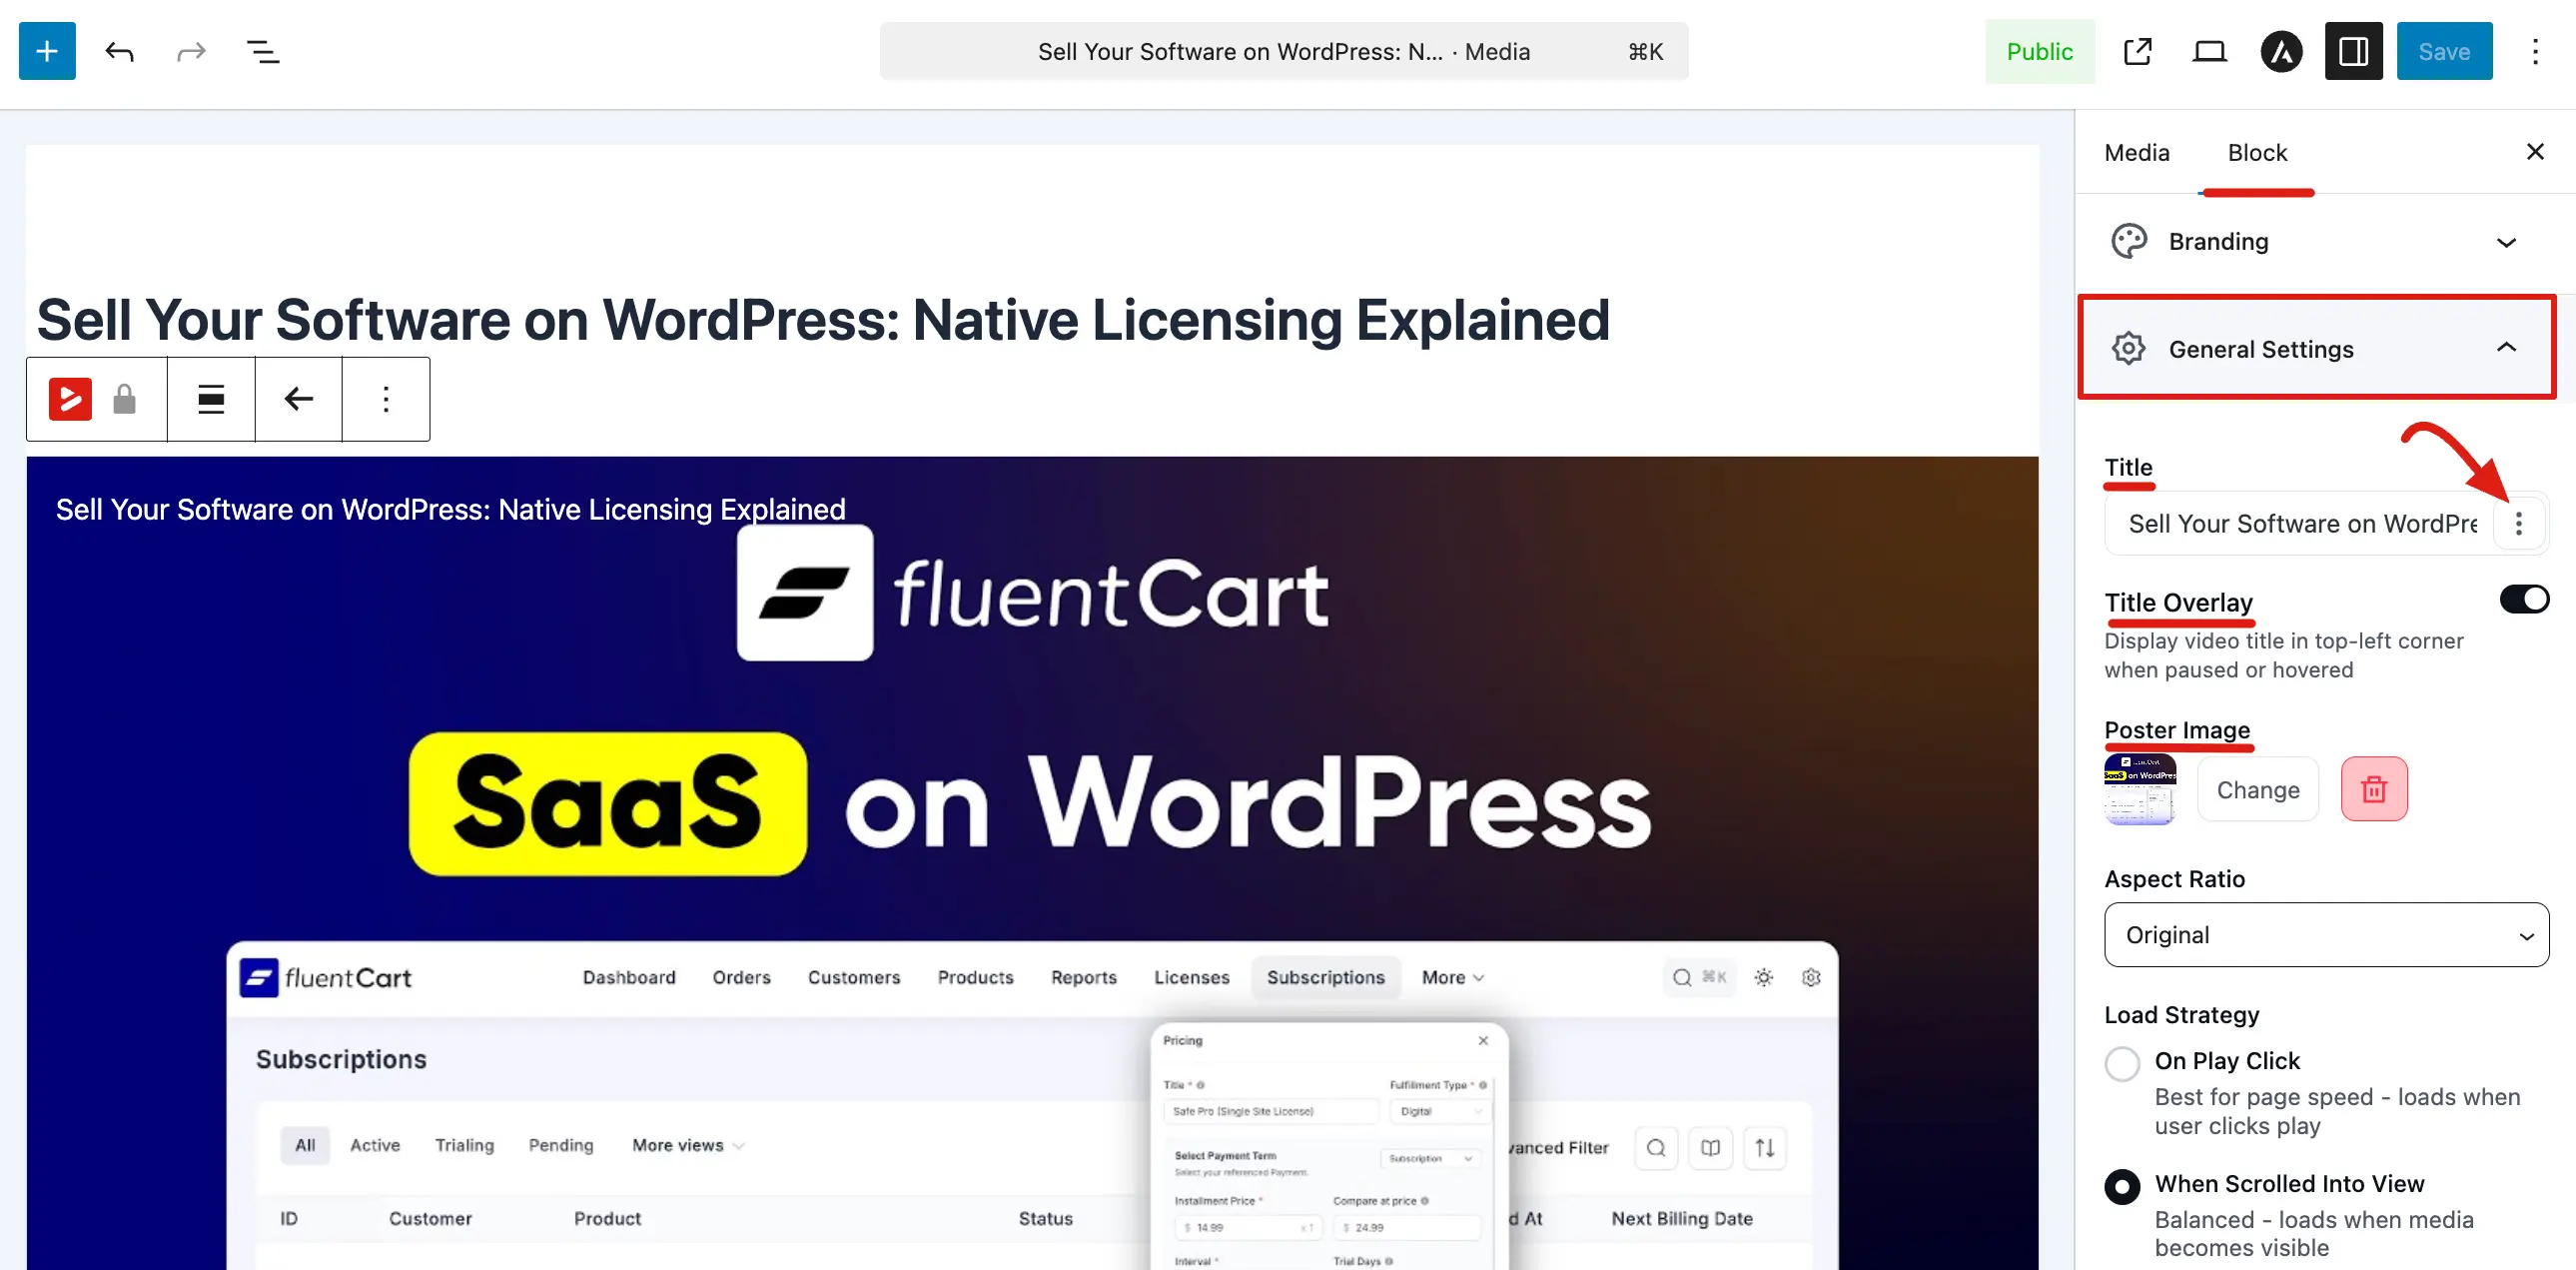Switch to the Block sidebar tab
The width and height of the screenshot is (2576, 1270).
pos(2257,152)
